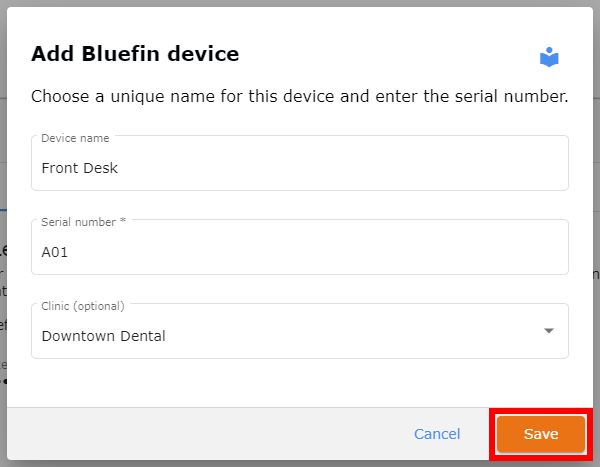Screen dimensions: 600x467
Task: Click the Add Bluefin device title
Action: (x=135, y=53)
